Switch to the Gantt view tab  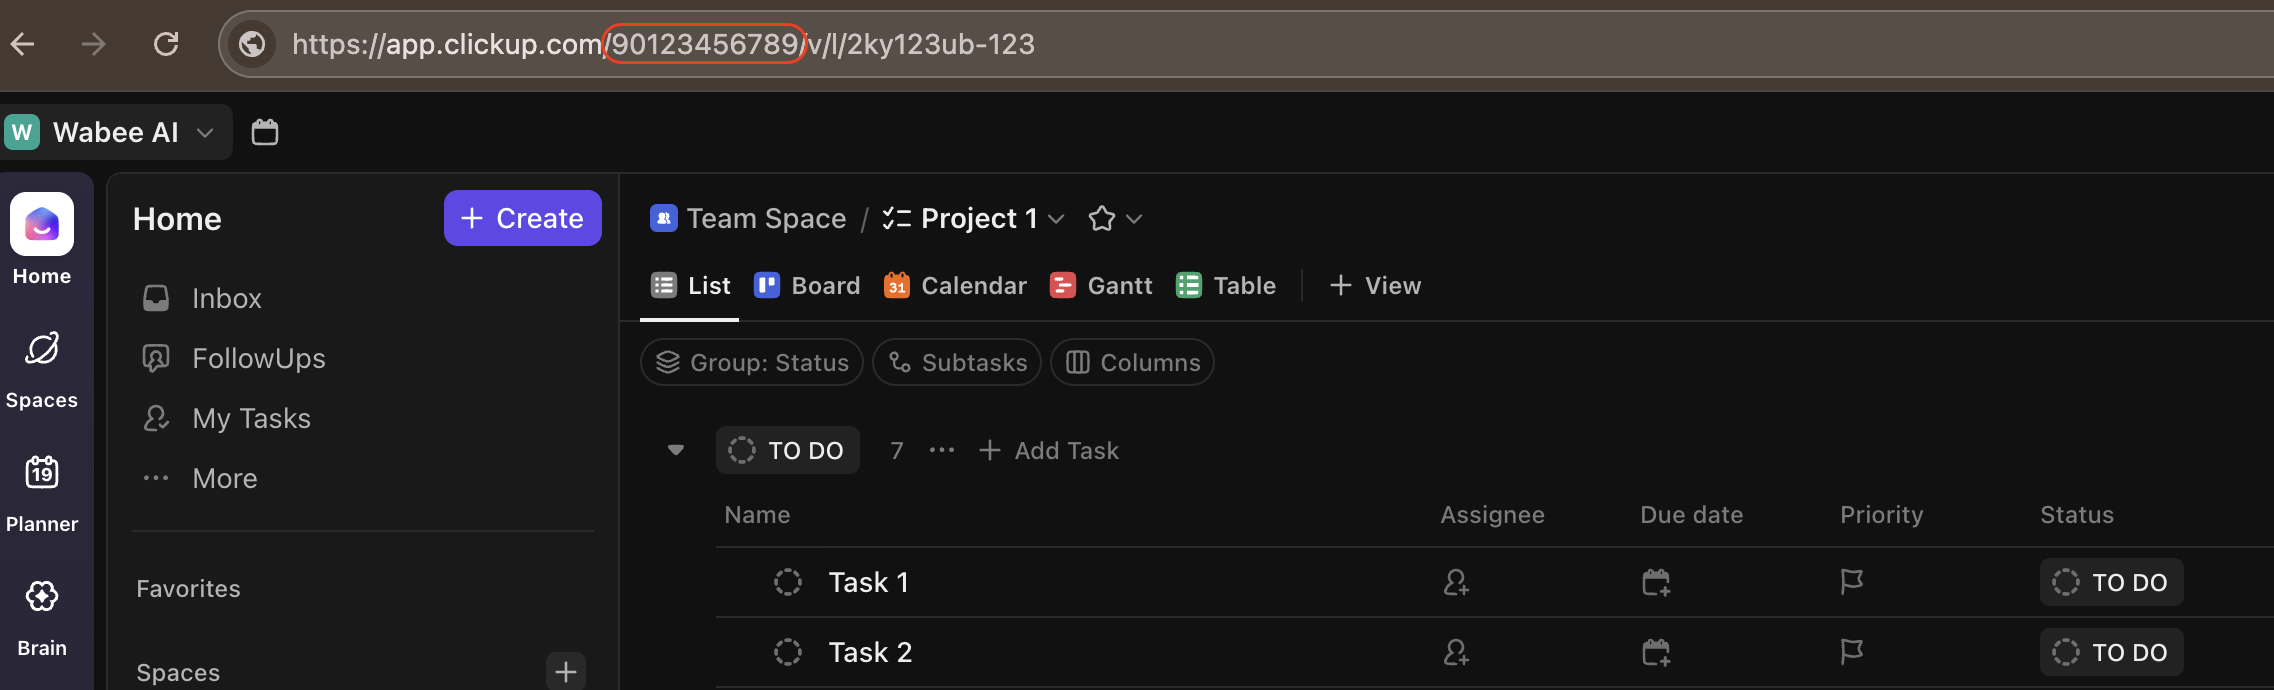point(1101,286)
